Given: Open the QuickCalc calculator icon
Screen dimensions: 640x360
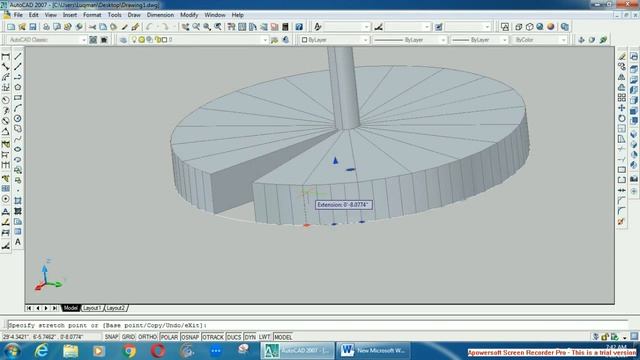Looking at the screenshot, I should 285,27.
